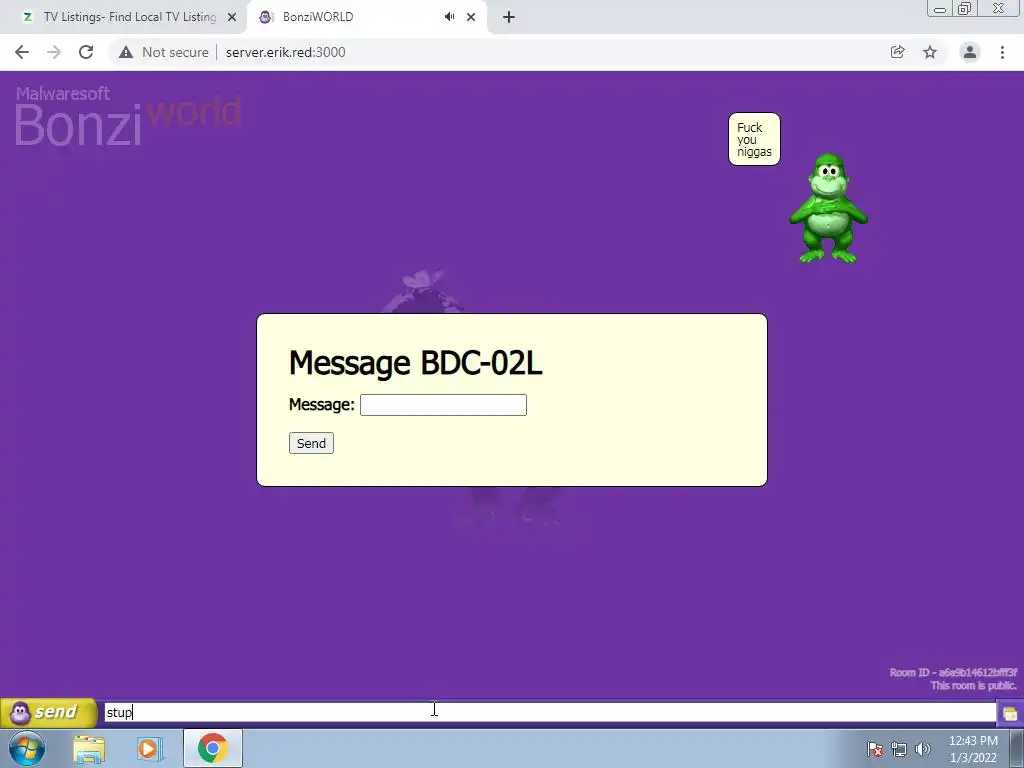Click the Room ID text
This screenshot has height=768, width=1024.
tap(953, 672)
